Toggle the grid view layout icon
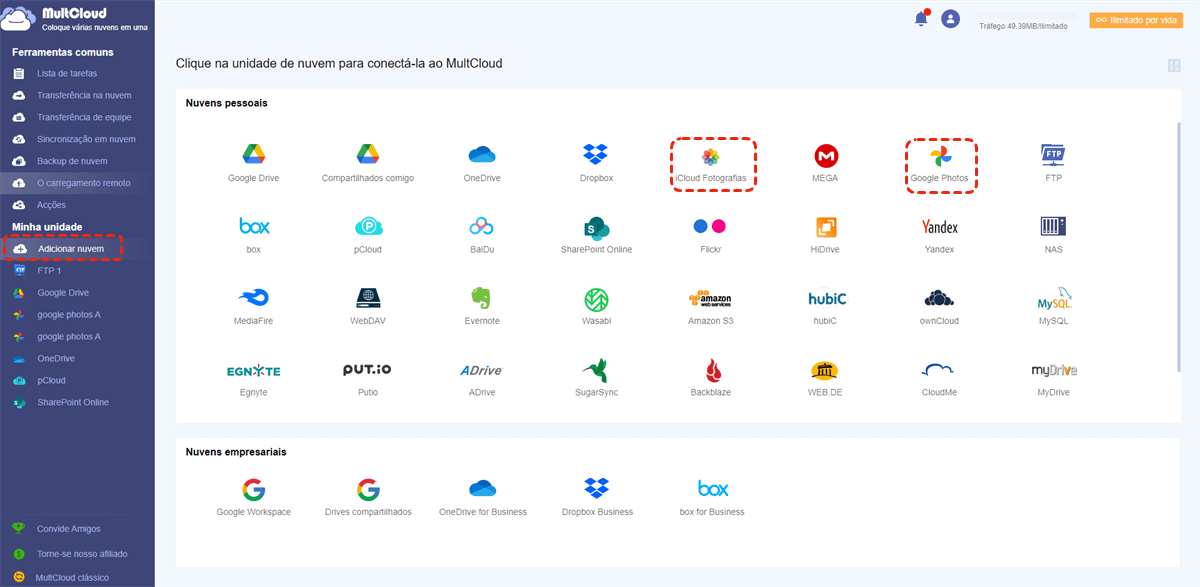 [1174, 66]
